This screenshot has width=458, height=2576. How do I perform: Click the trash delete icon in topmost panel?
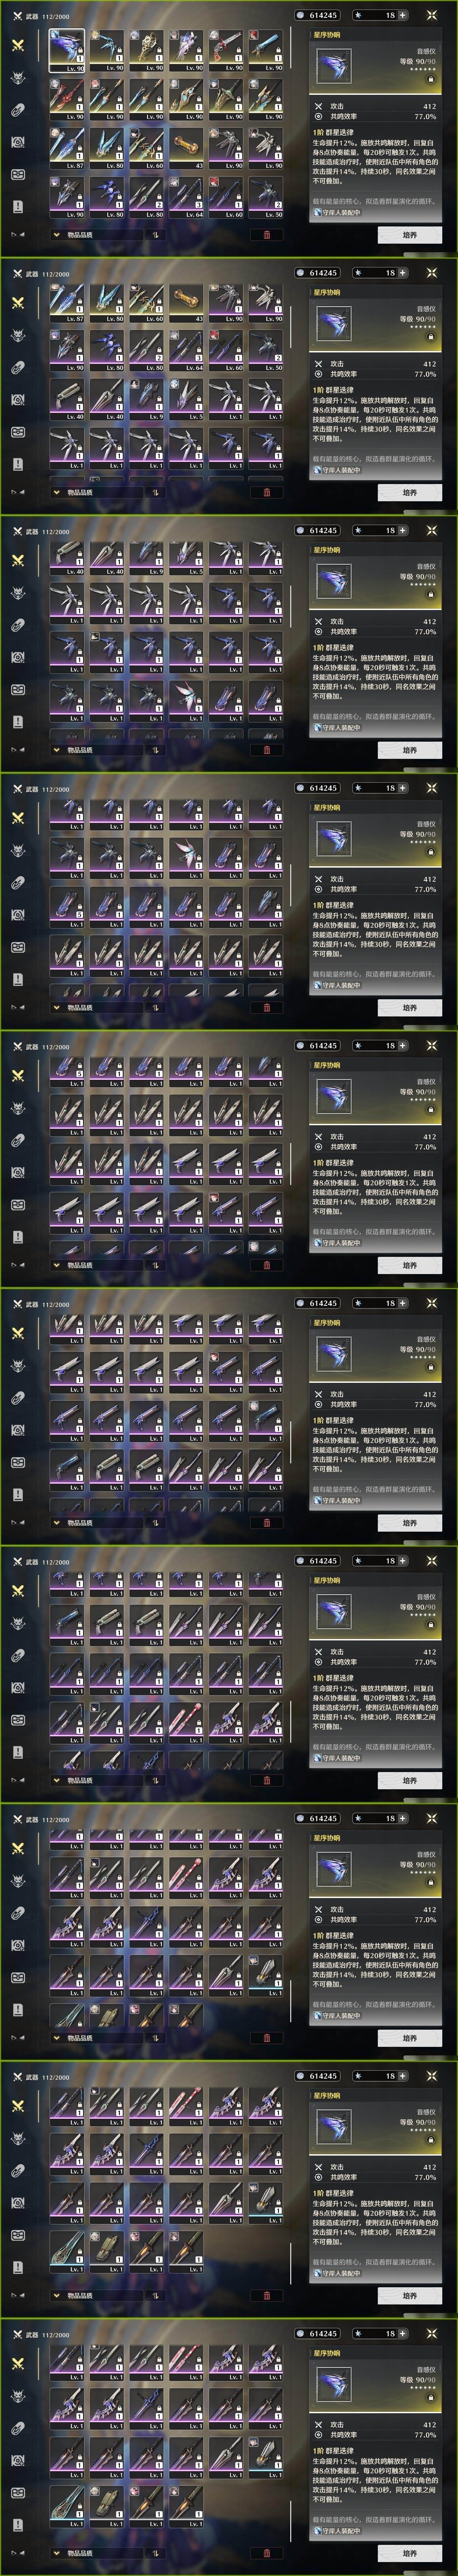coord(266,235)
